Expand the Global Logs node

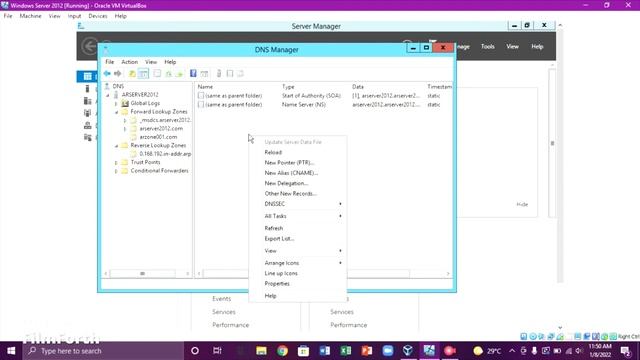coord(116,103)
